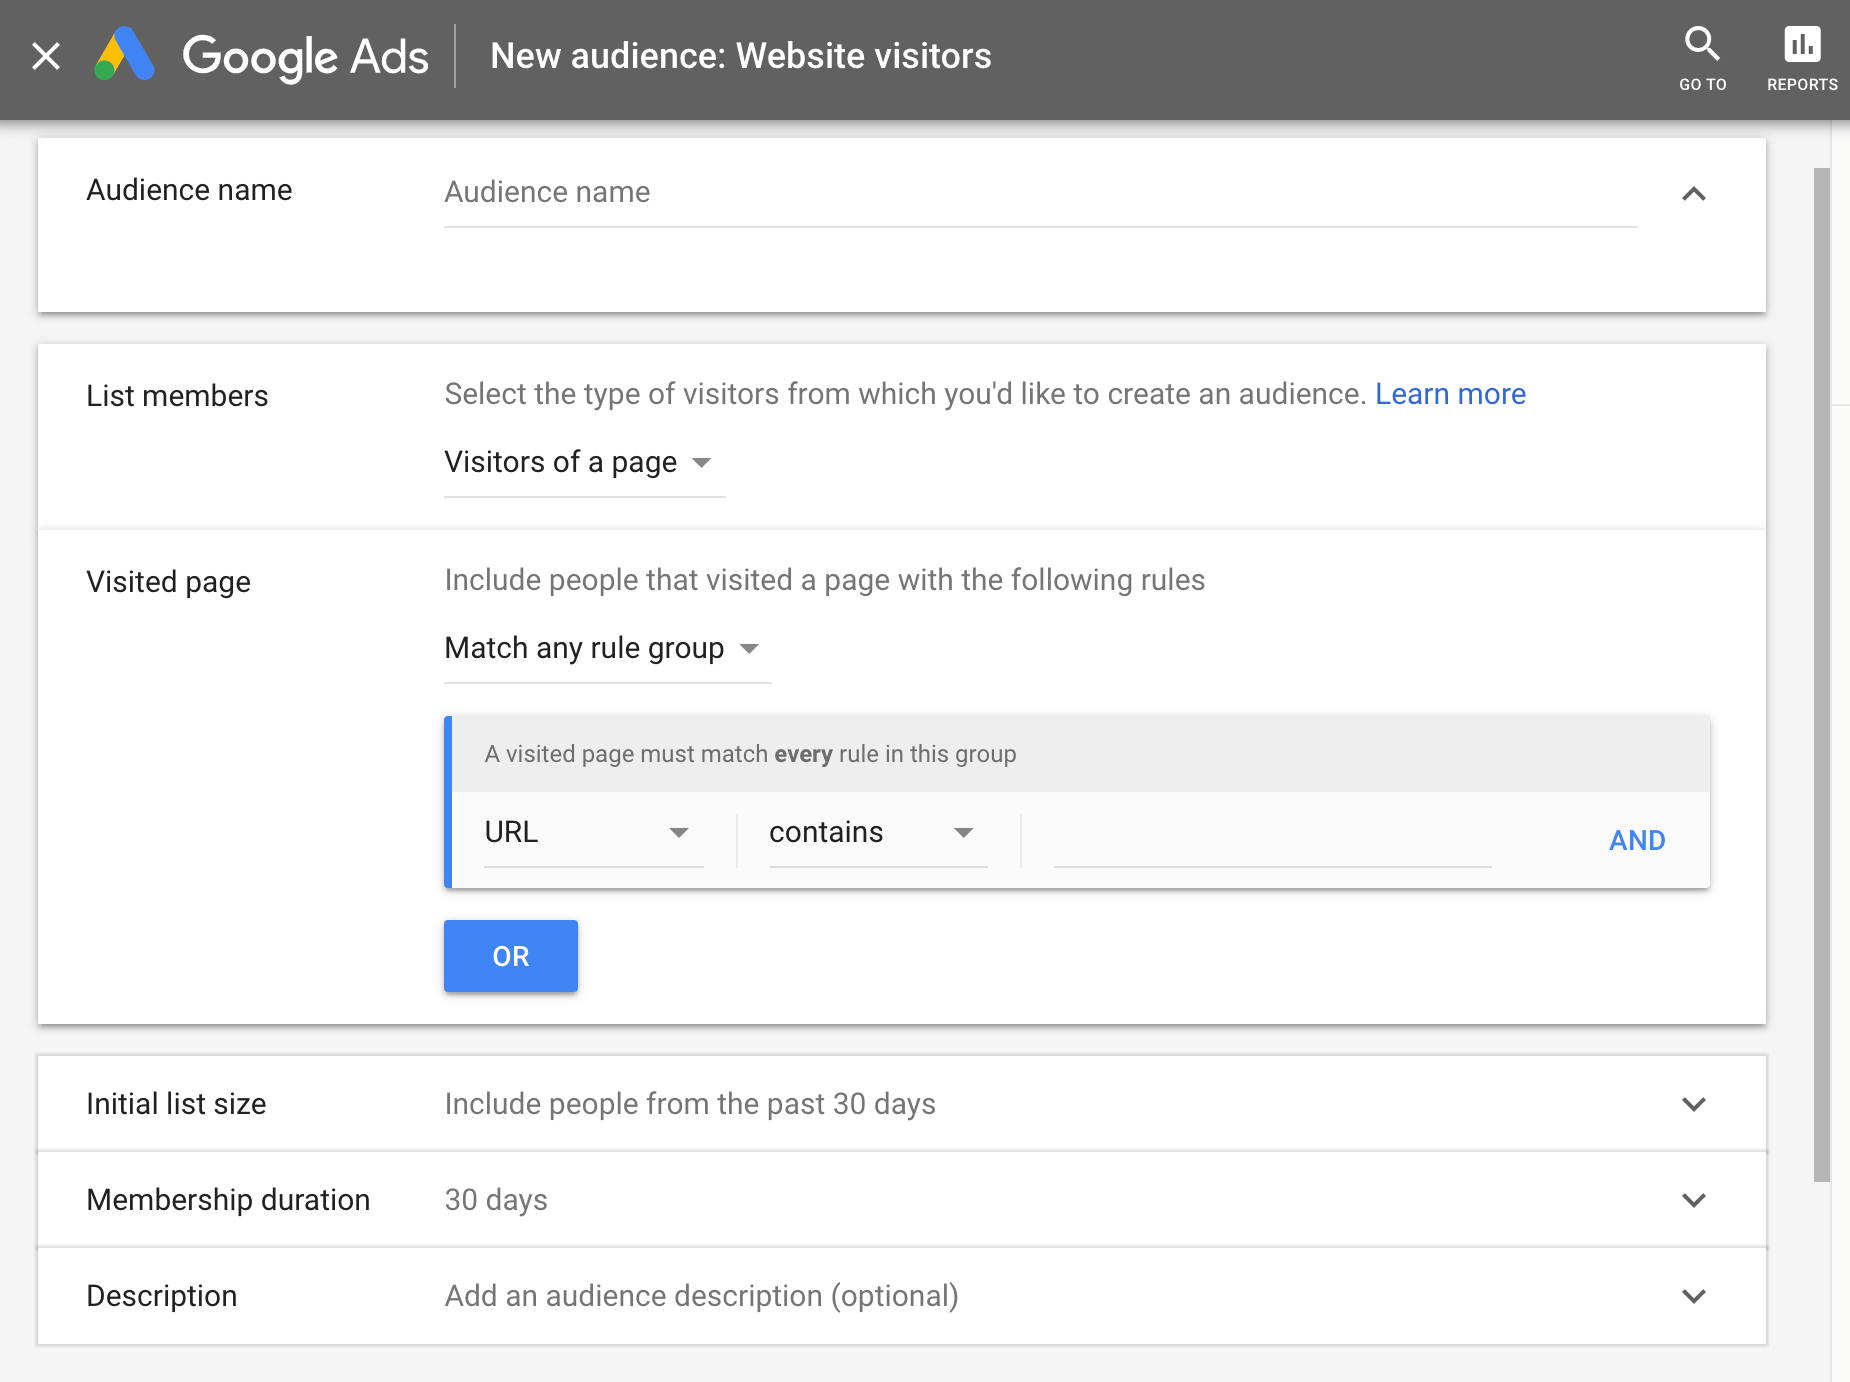Open the Visitors of a page dropdown
The image size is (1850, 1382).
point(584,463)
